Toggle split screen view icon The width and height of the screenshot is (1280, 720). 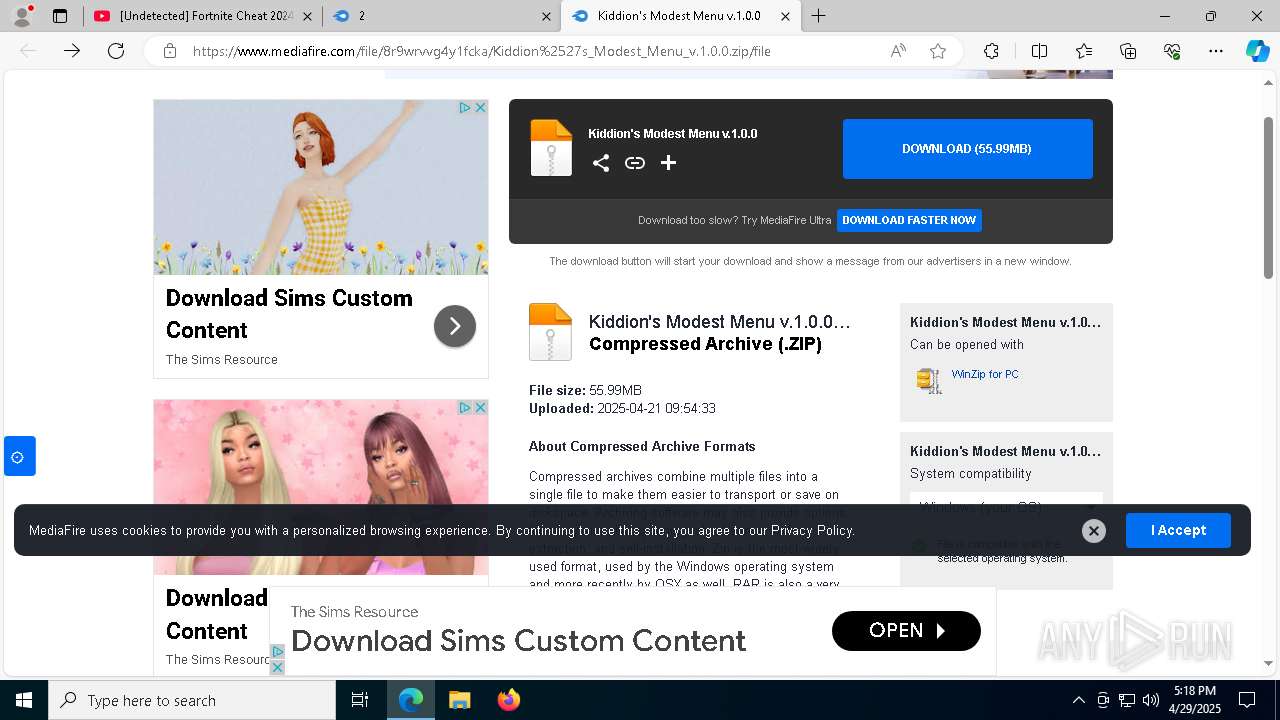[1039, 51]
